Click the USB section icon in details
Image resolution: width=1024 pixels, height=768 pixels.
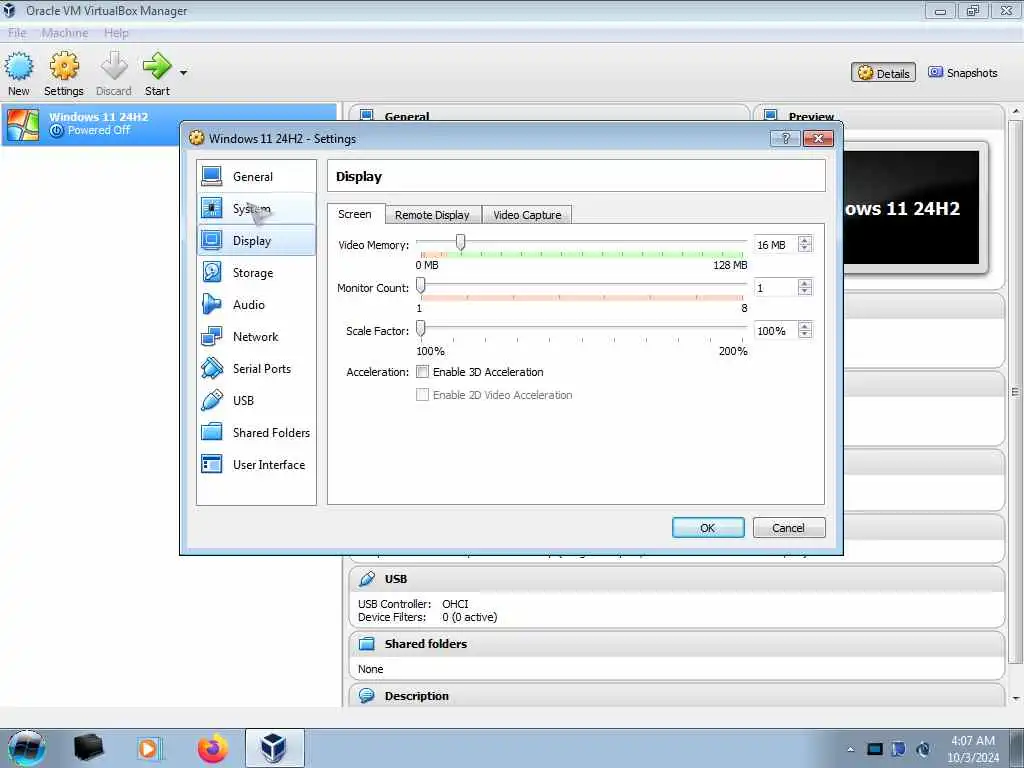pyautogui.click(x=367, y=579)
